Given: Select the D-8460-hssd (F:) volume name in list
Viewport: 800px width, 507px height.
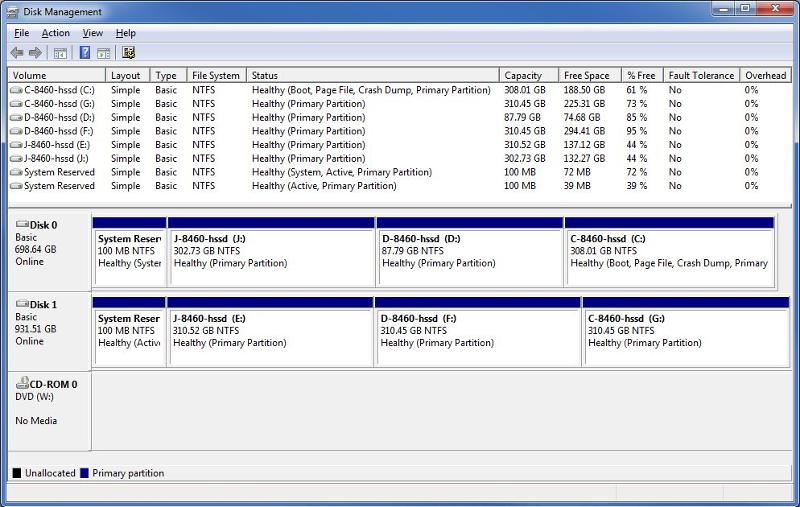Looking at the screenshot, I should pos(59,132).
